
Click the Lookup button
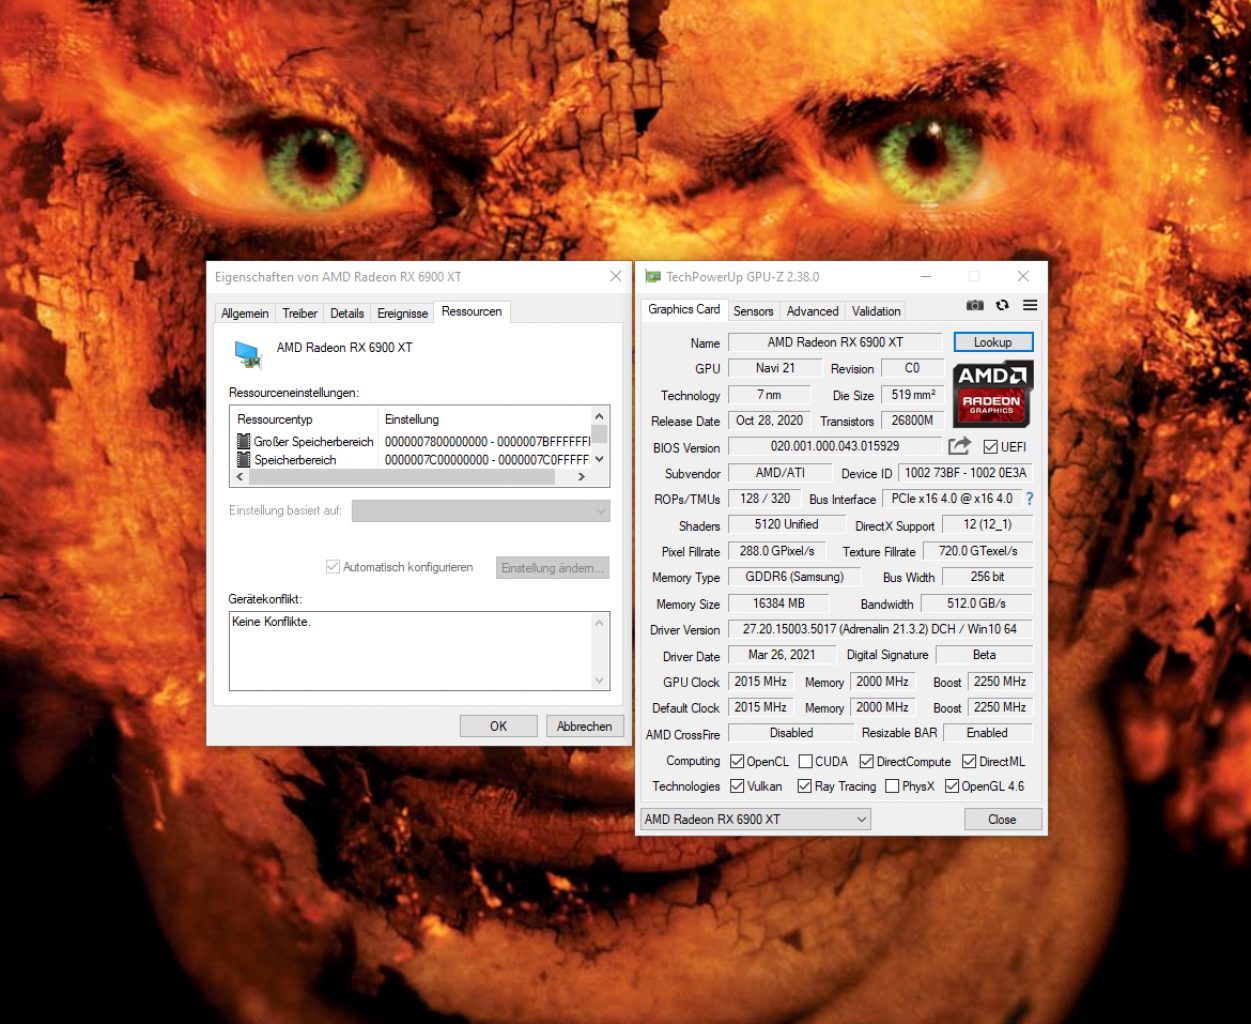(993, 342)
